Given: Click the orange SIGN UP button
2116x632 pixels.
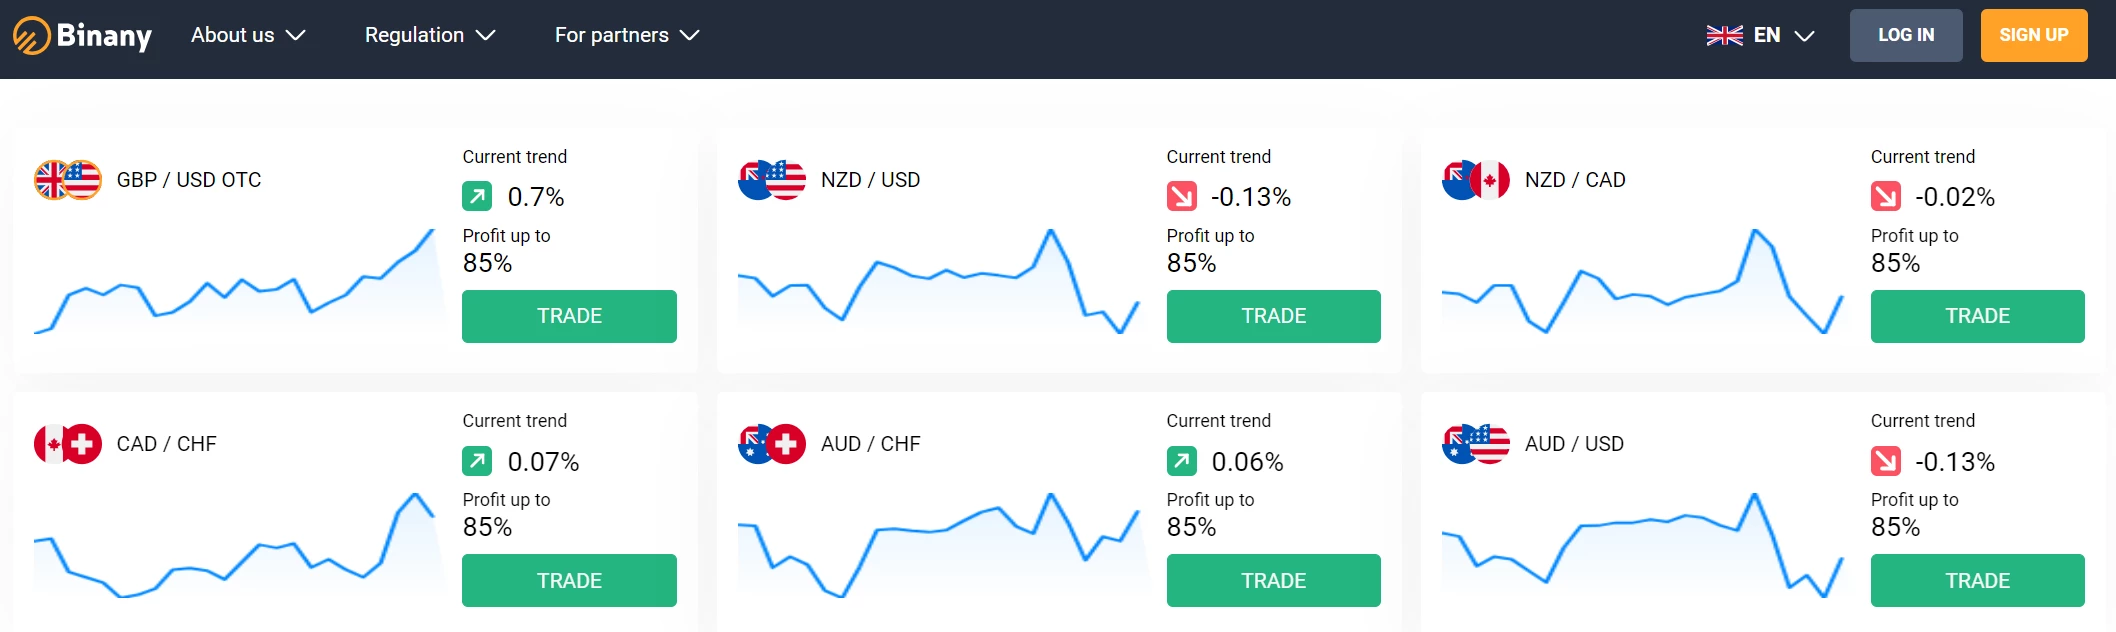Looking at the screenshot, I should pyautogui.click(x=2034, y=35).
